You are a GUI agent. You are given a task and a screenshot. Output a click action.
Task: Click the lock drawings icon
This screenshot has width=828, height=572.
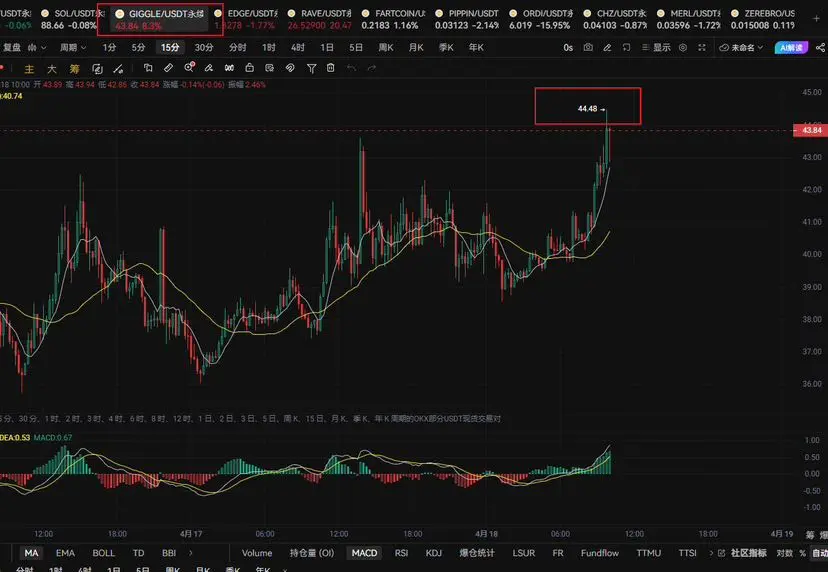pos(249,68)
